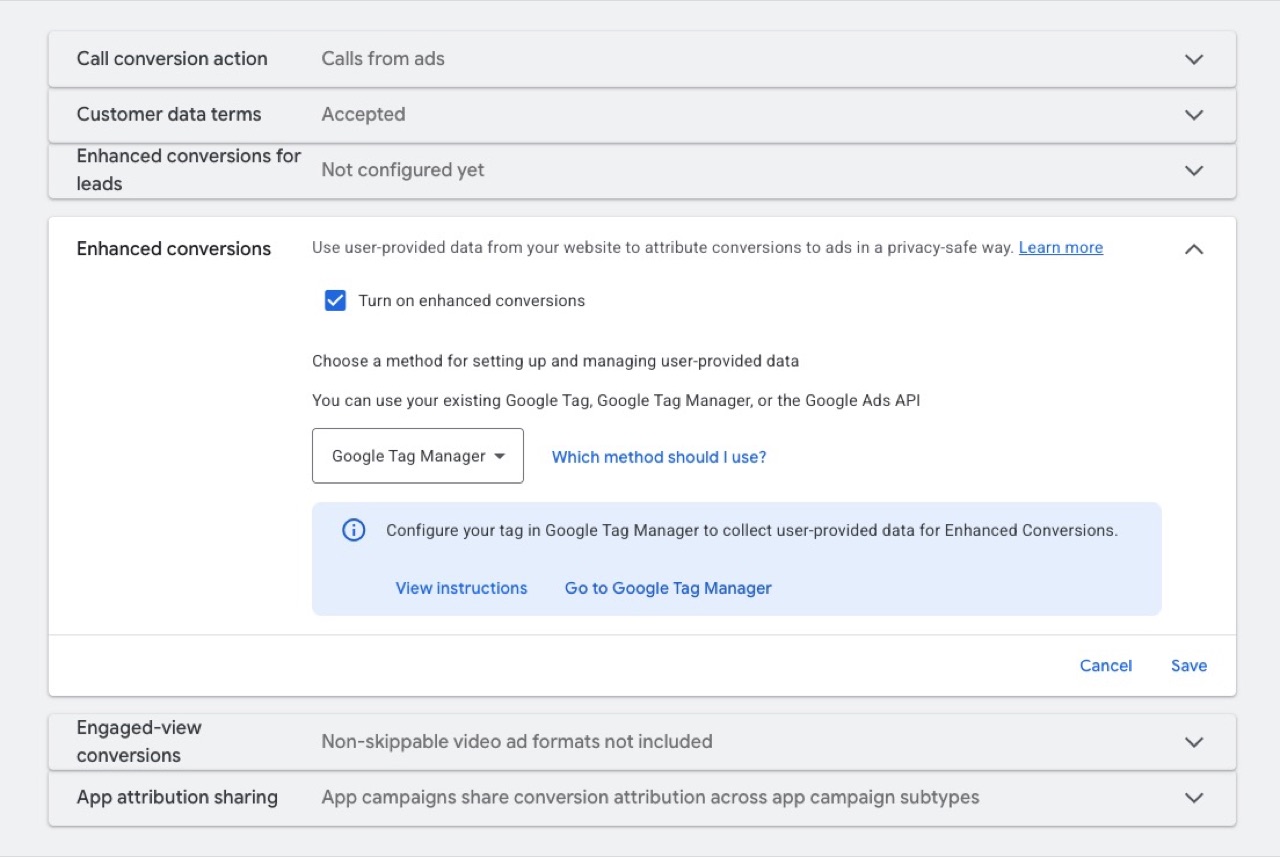This screenshot has height=857, width=1280.
Task: Click the Call conversion action label
Action: point(172,59)
